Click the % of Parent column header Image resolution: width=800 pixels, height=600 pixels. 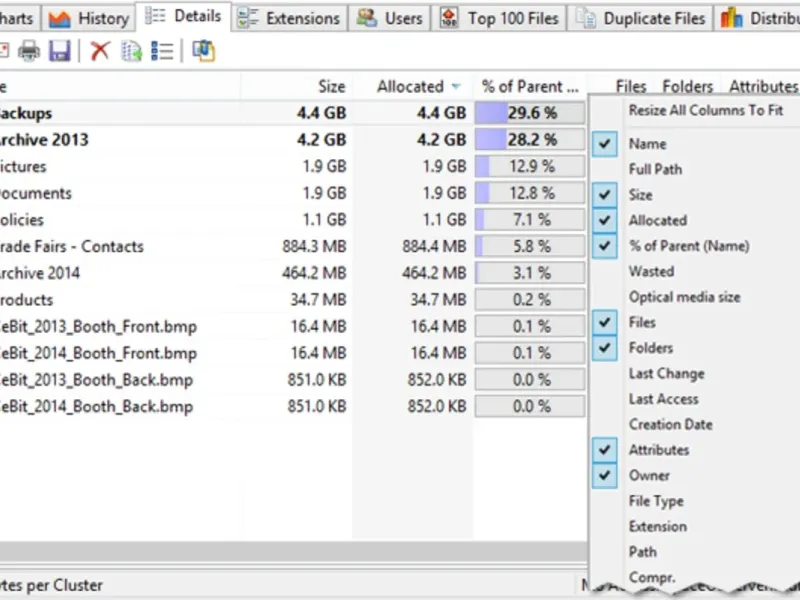(530, 86)
